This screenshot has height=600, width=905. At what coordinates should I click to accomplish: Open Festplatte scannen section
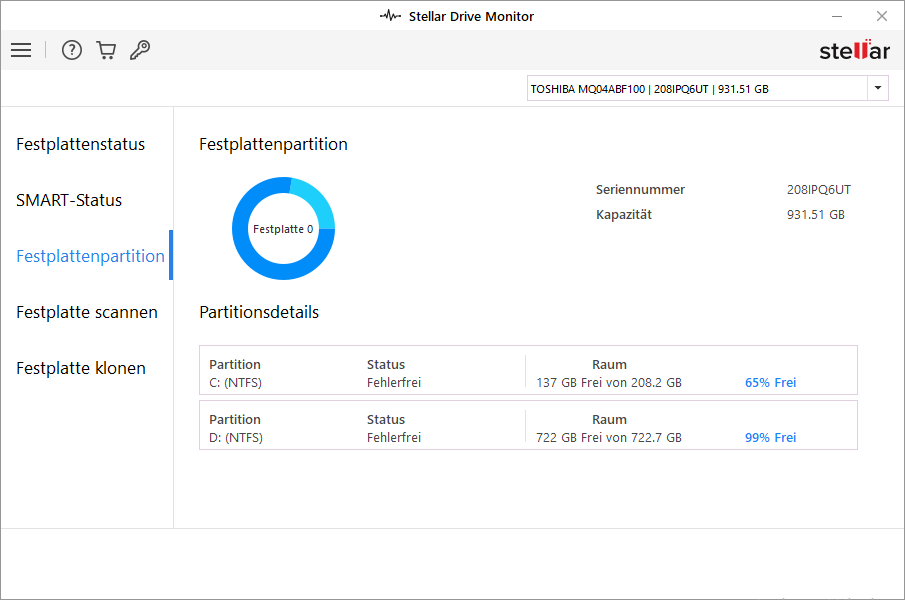tap(87, 312)
